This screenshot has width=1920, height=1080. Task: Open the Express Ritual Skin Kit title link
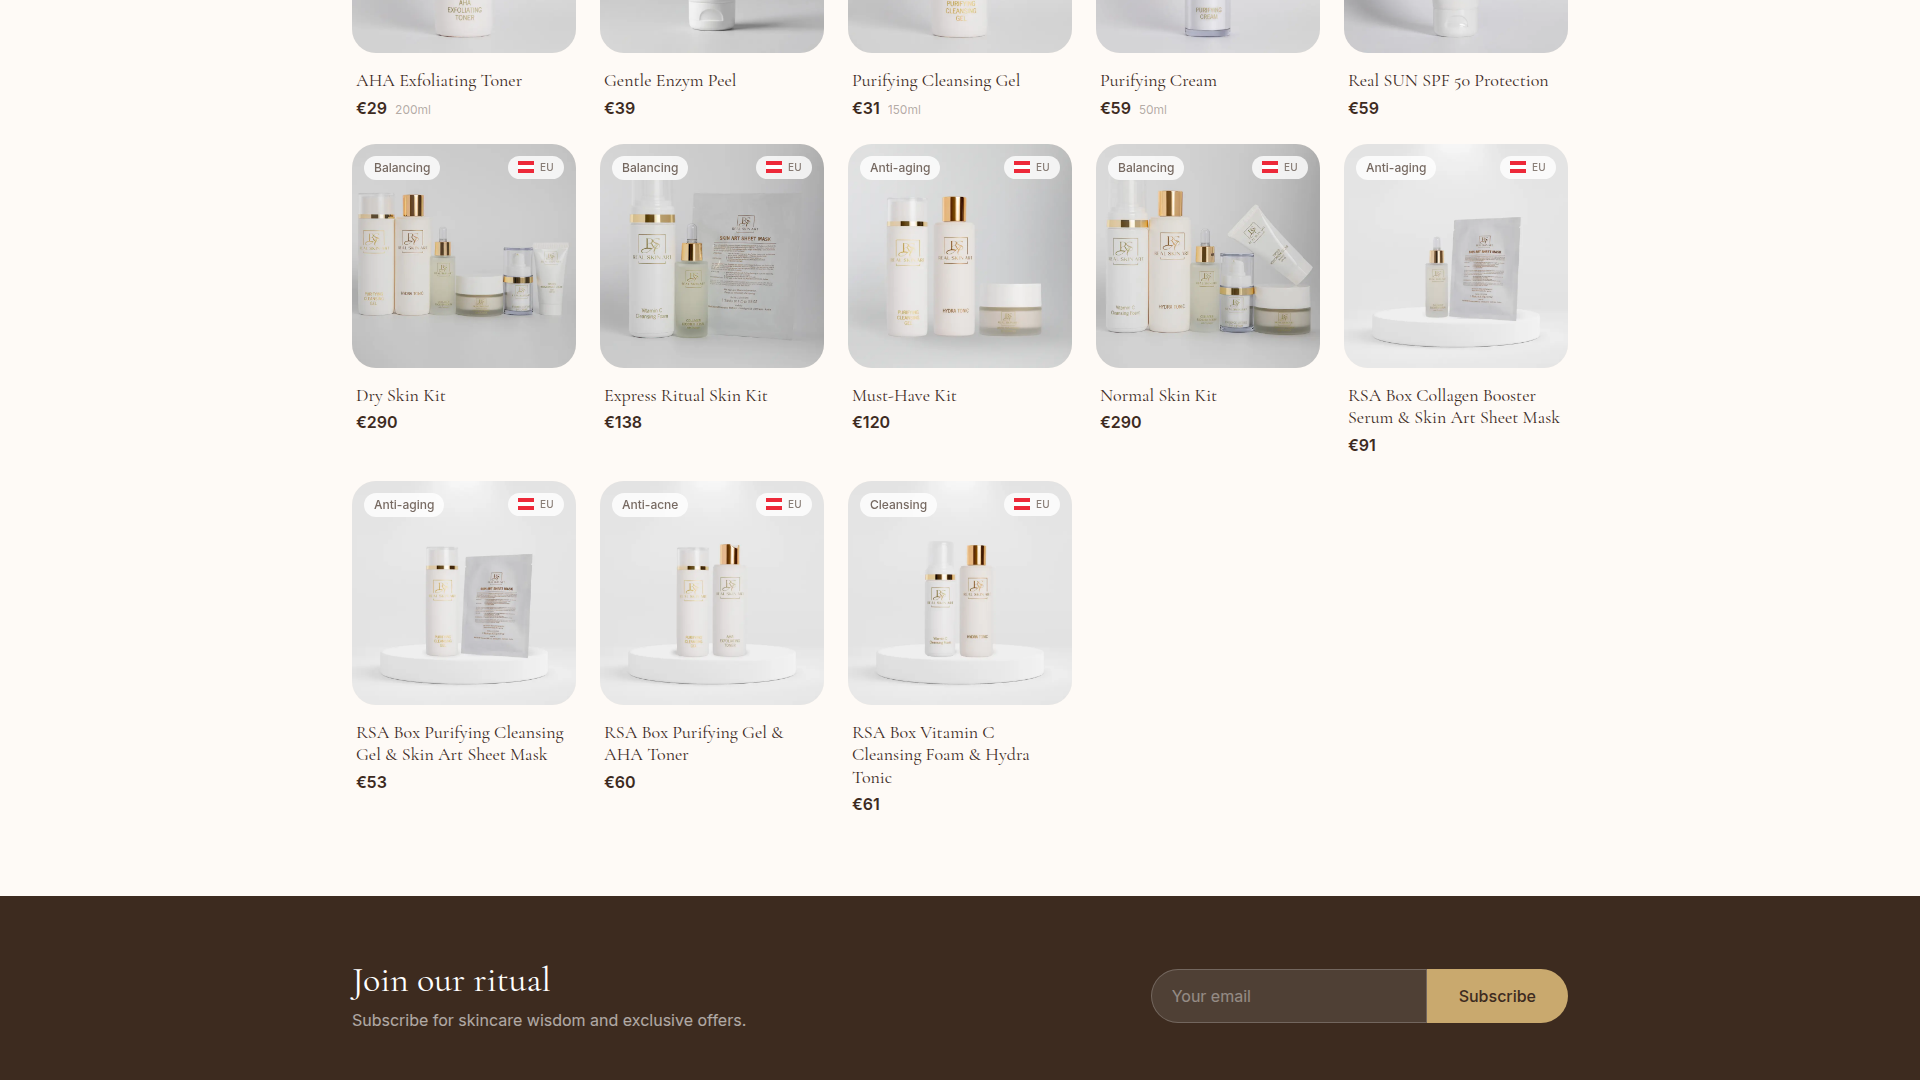[x=685, y=396]
